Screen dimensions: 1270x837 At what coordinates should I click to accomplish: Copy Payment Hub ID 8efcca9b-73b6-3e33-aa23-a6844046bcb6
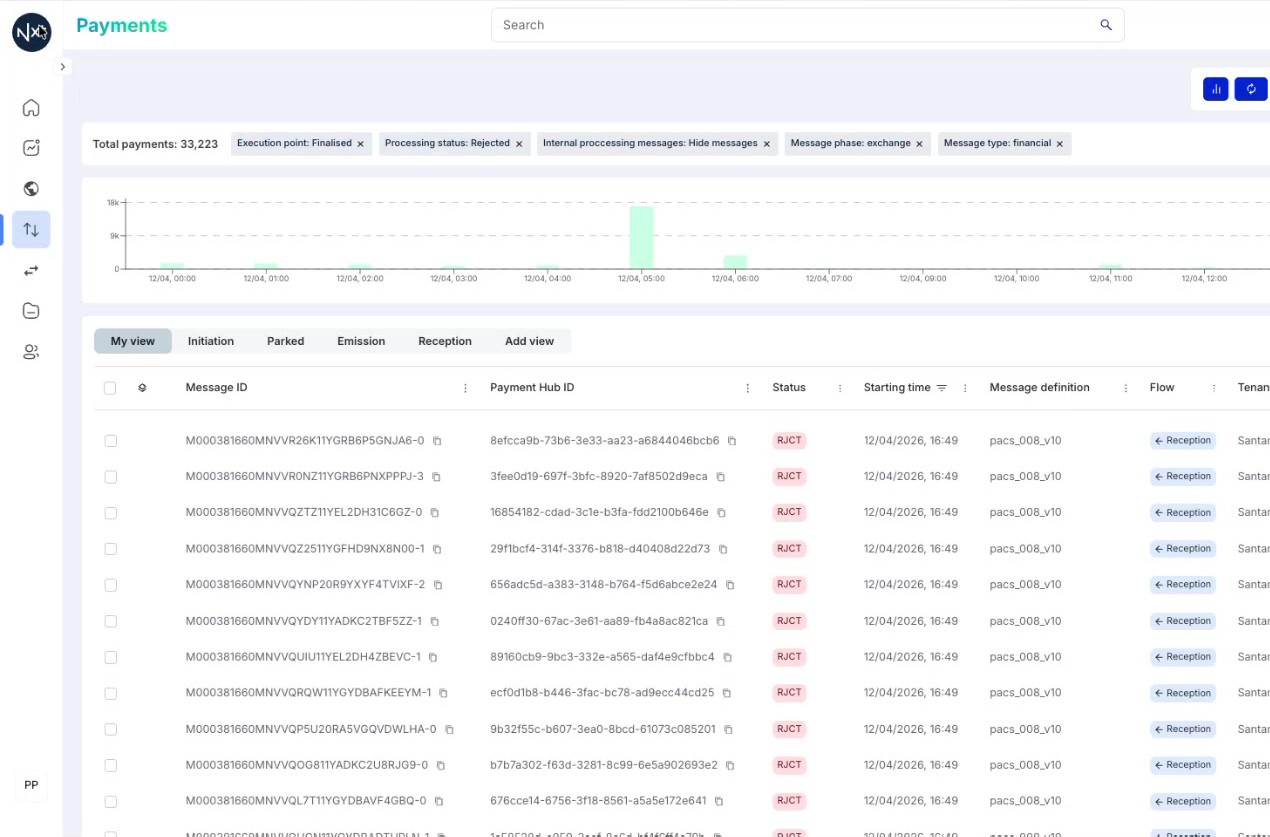[732, 441]
